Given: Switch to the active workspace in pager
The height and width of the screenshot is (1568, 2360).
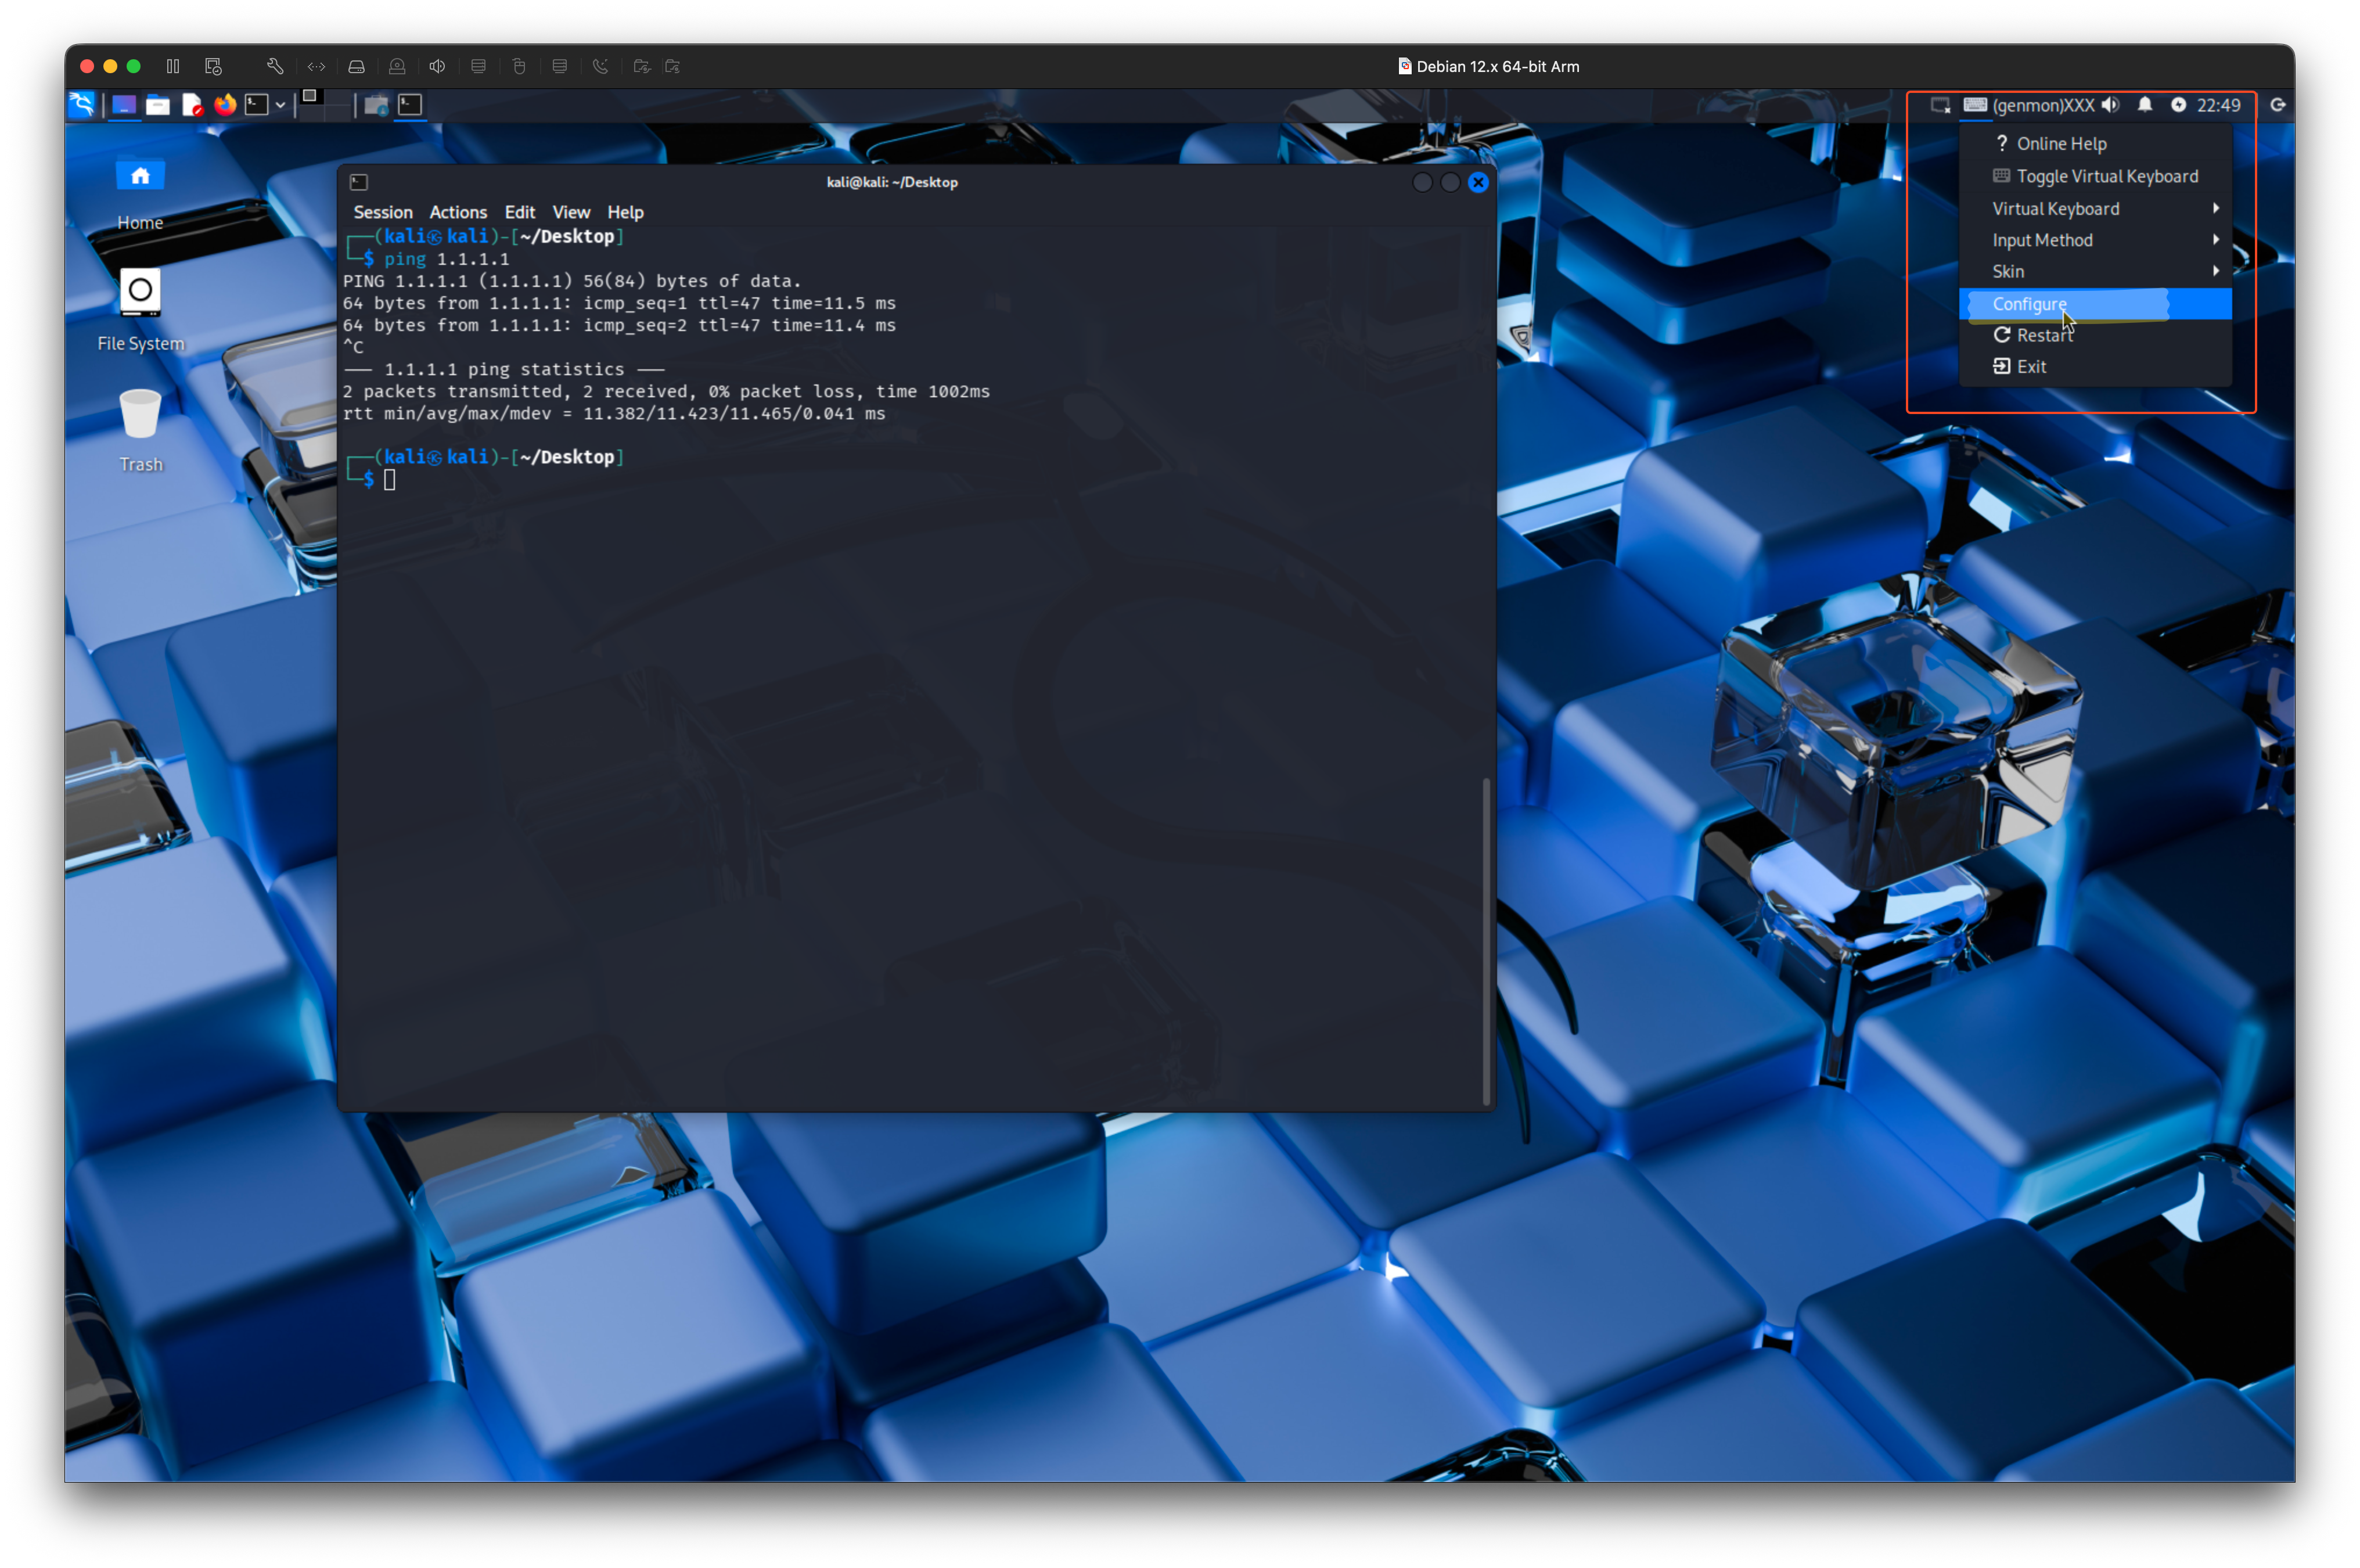Looking at the screenshot, I should (310, 96).
